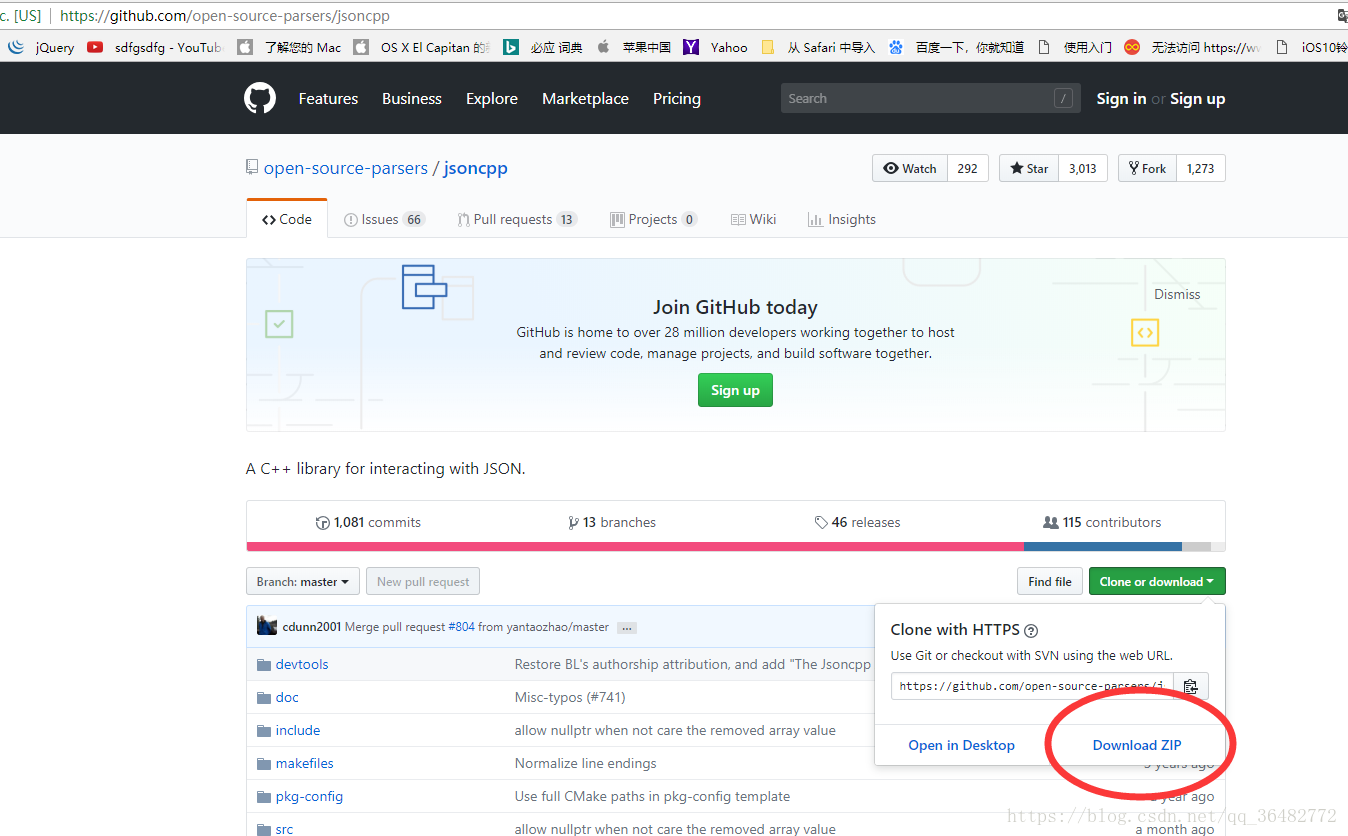Open the 苹果中国 bookmark
This screenshot has height=836, width=1348.
point(634,47)
